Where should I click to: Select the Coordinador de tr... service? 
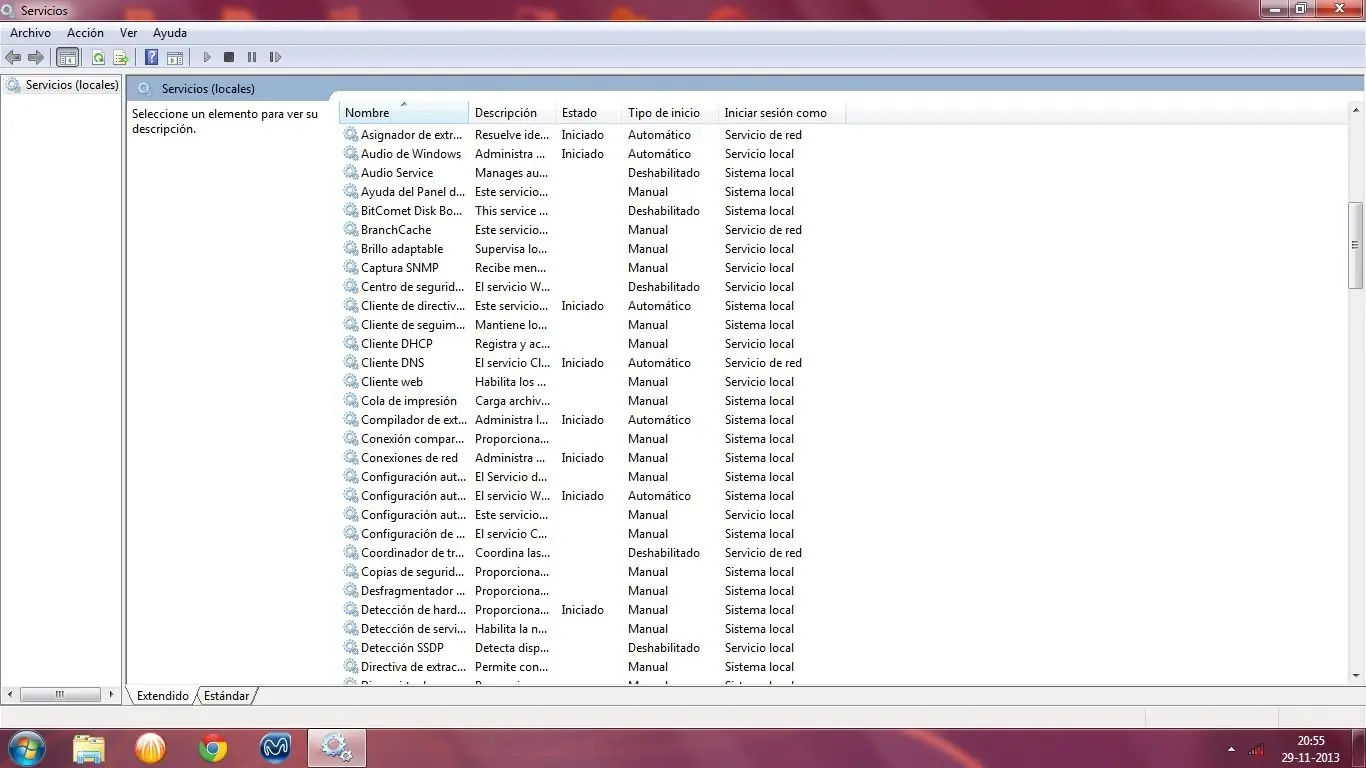[x=412, y=552]
